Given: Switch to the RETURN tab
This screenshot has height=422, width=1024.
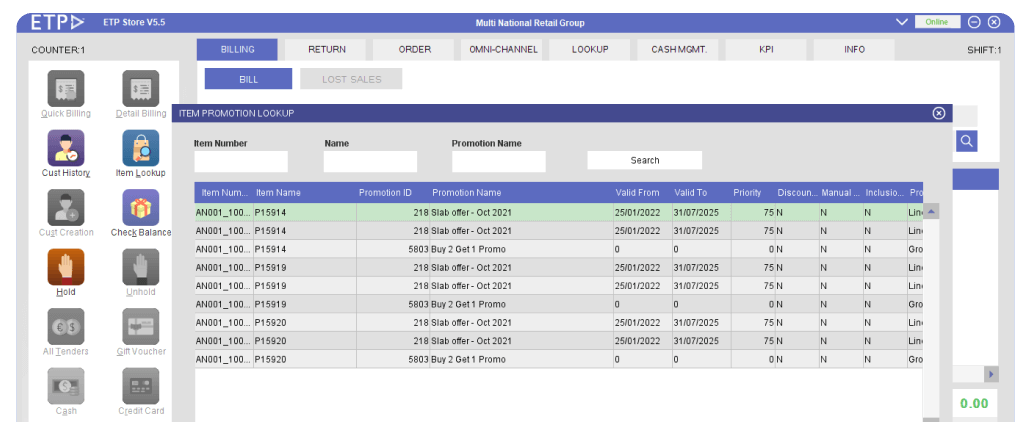Looking at the screenshot, I should [327, 50].
